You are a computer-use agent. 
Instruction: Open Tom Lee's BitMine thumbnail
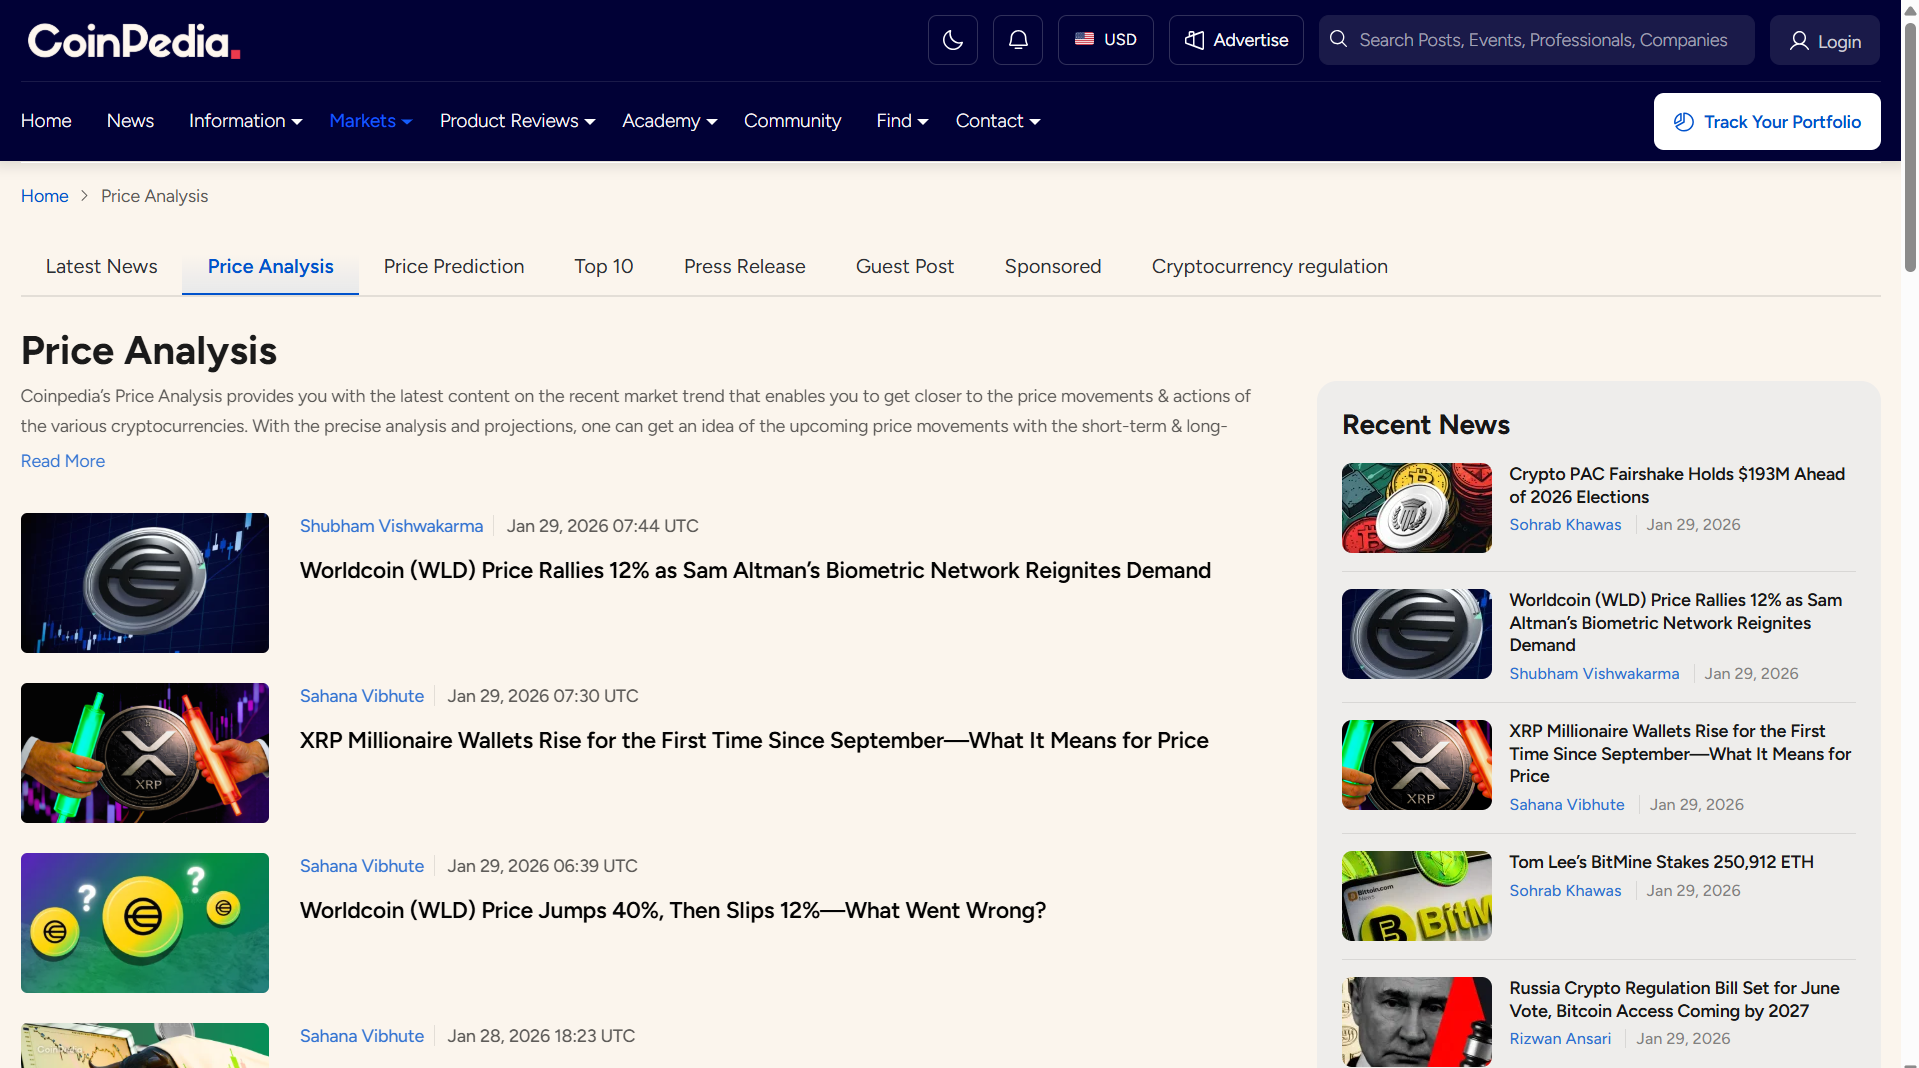point(1417,896)
